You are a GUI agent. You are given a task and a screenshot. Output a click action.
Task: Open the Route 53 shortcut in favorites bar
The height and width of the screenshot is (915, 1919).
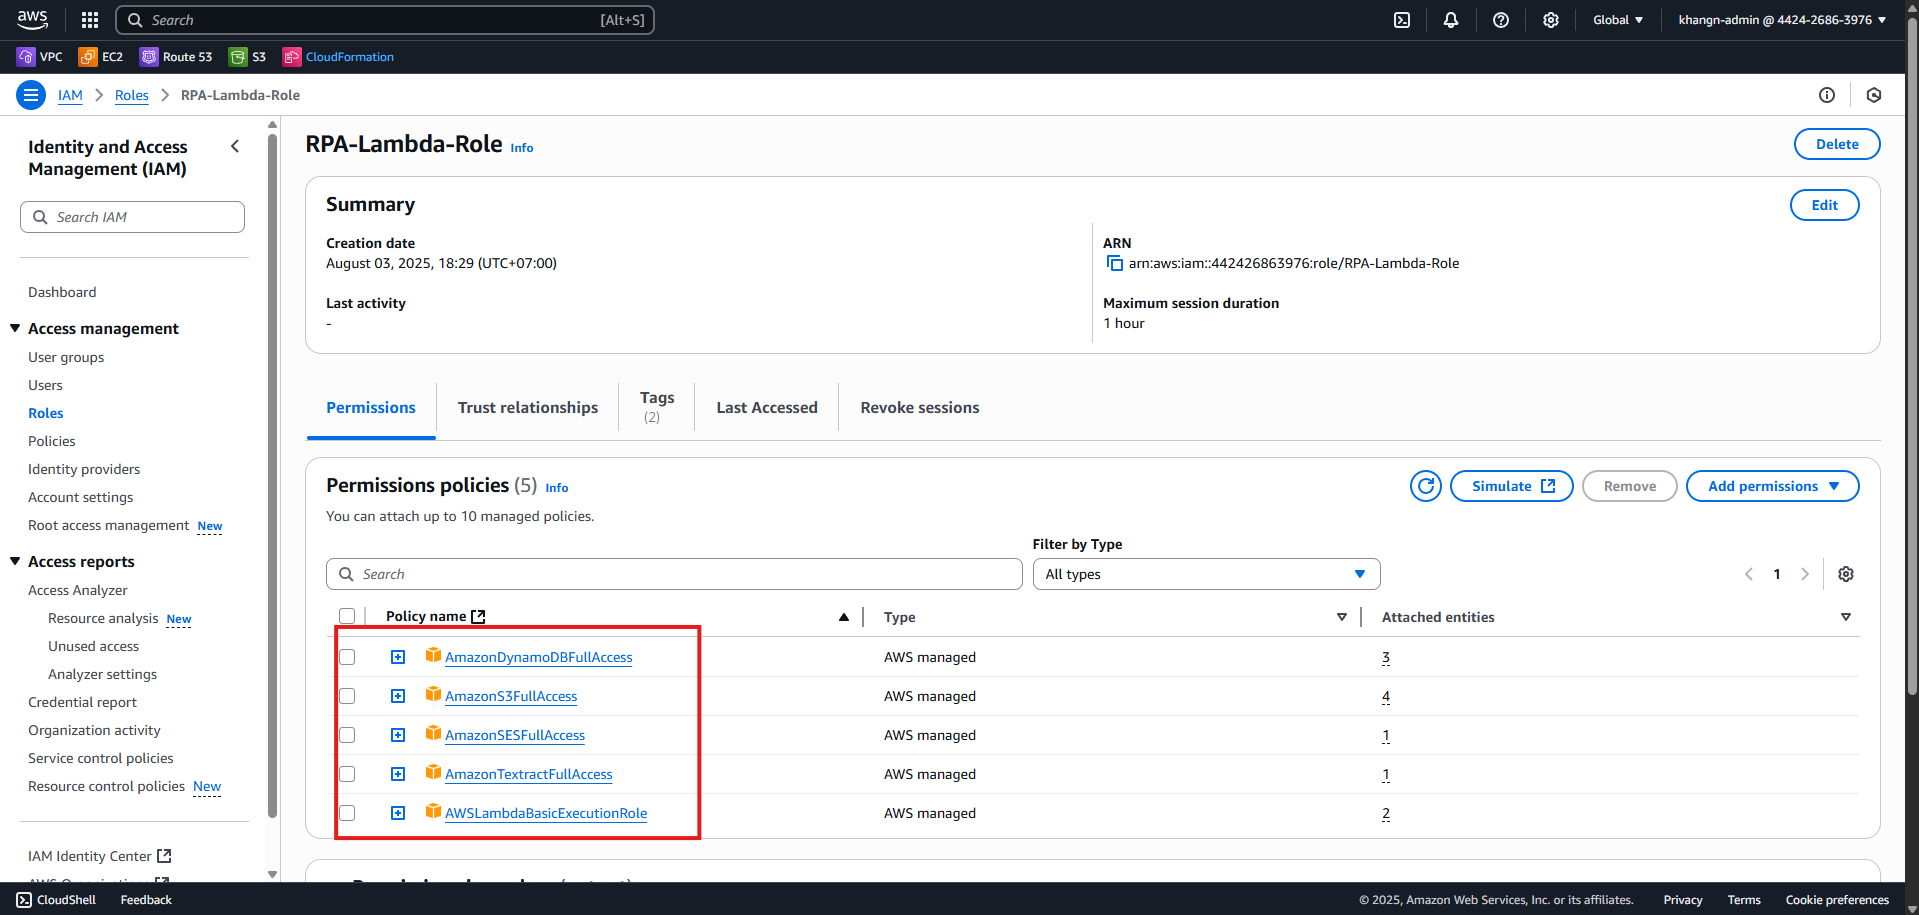[176, 57]
